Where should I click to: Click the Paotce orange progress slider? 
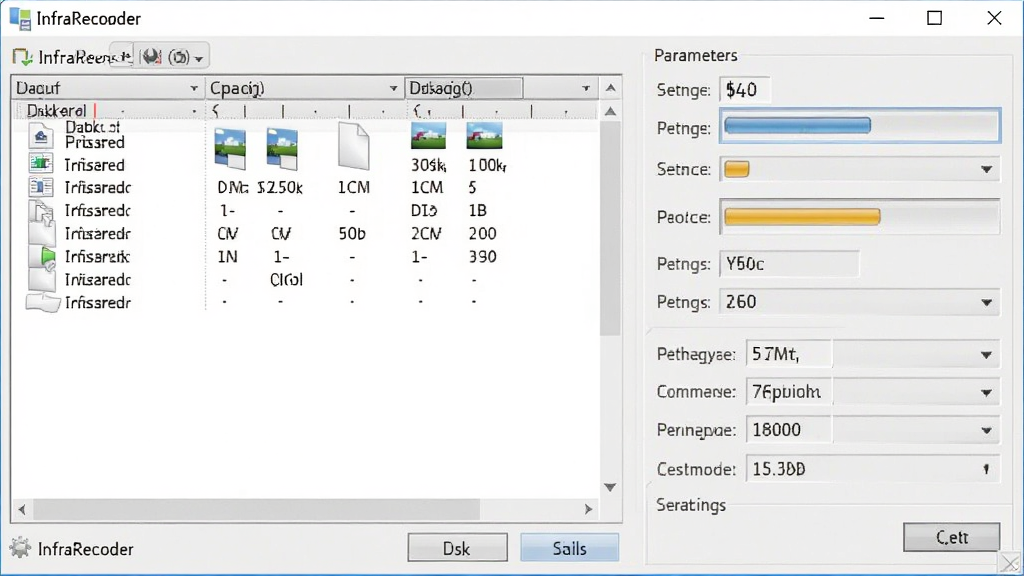pos(859,217)
